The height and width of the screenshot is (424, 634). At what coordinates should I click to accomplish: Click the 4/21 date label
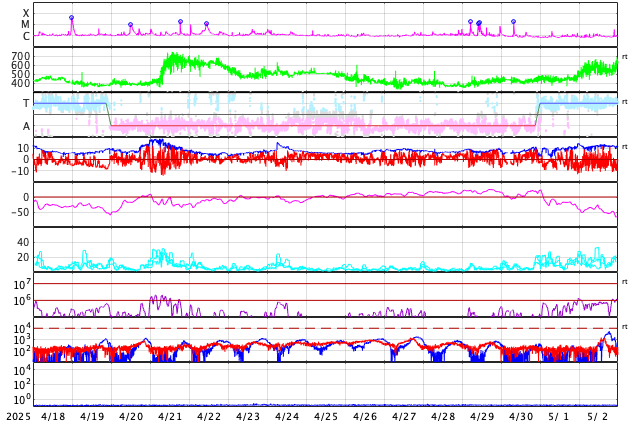[x=170, y=417]
